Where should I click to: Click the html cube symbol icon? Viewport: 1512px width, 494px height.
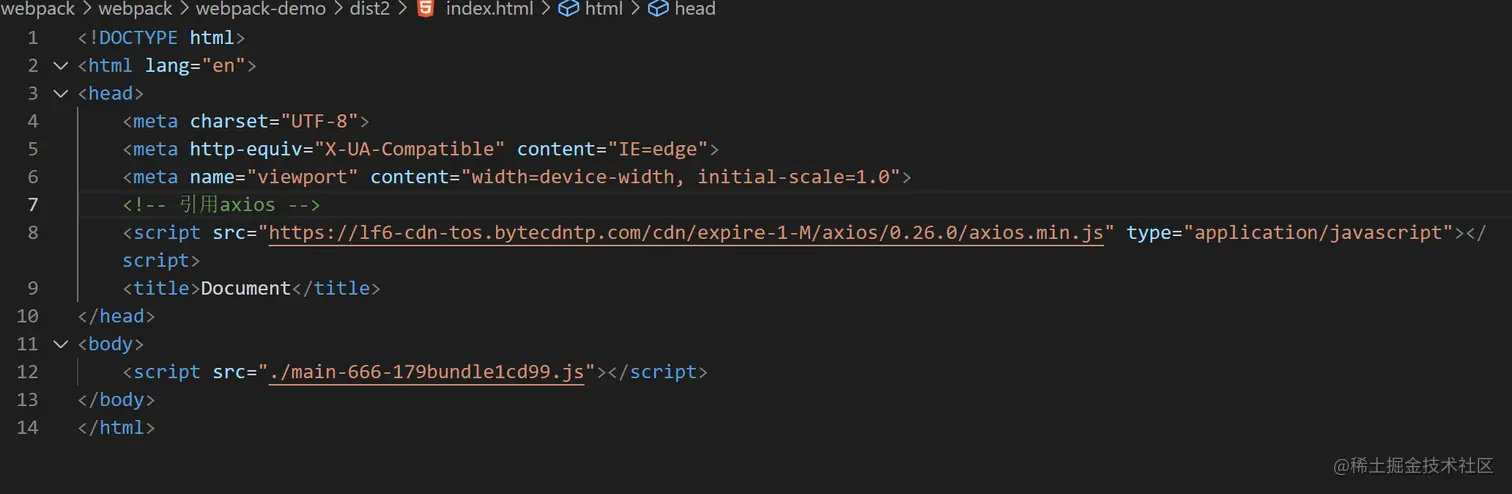coord(568,9)
